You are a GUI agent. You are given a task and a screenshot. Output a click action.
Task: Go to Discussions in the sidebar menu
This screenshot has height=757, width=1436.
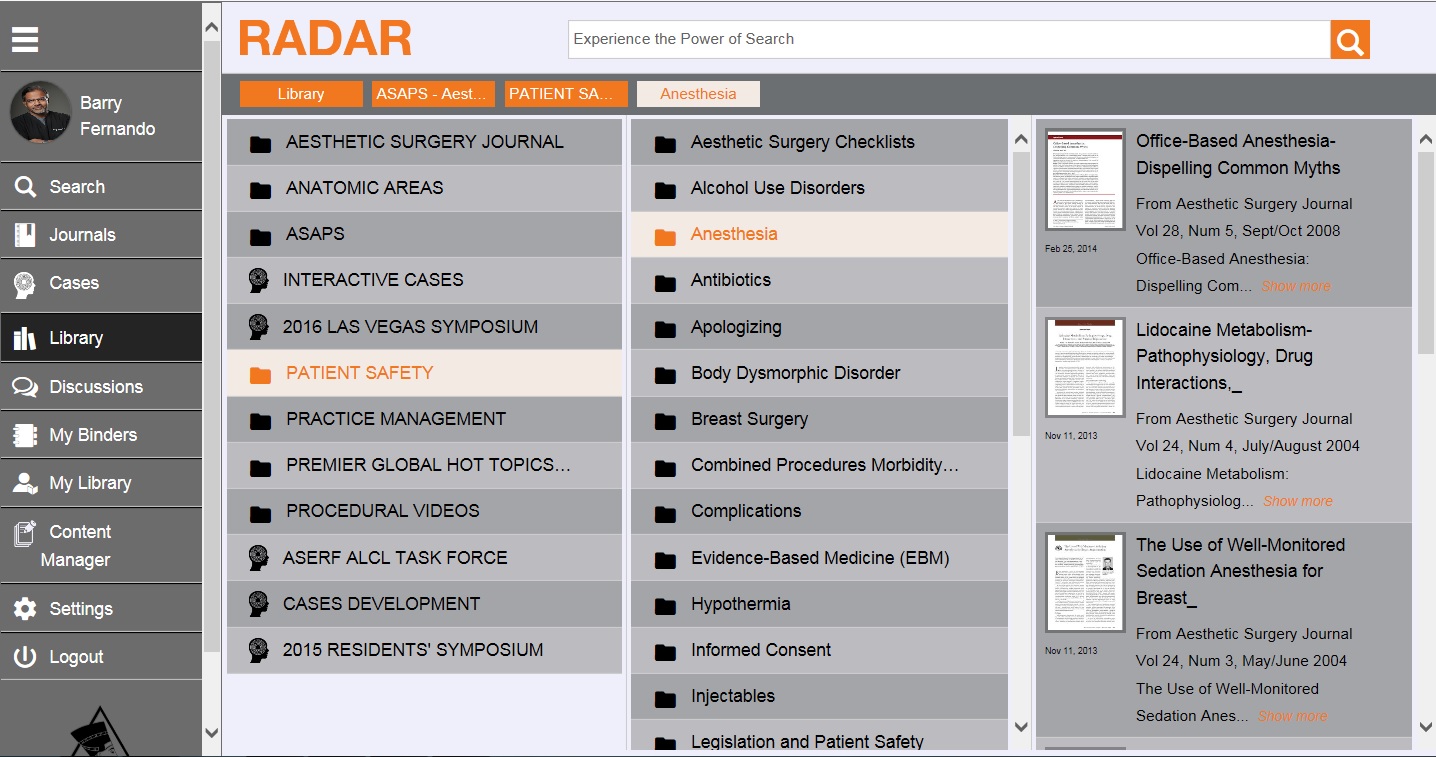101,387
